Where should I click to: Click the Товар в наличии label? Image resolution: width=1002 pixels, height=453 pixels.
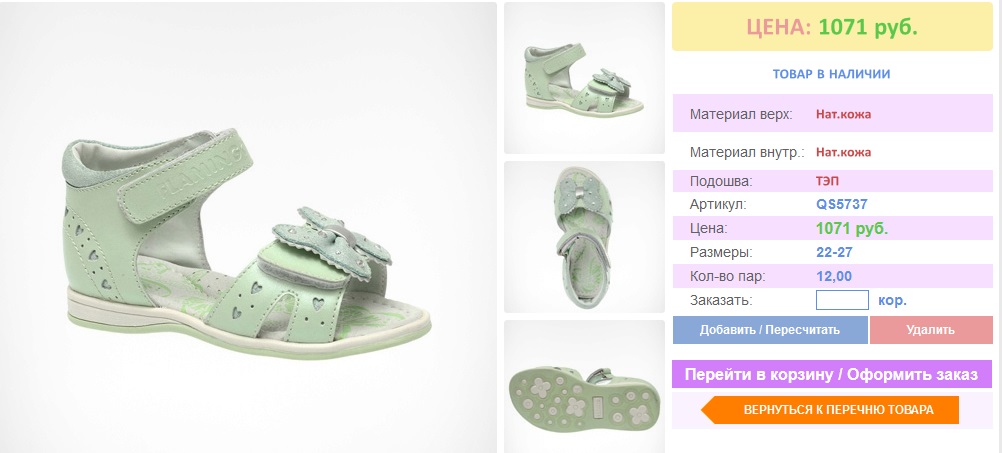(x=831, y=74)
